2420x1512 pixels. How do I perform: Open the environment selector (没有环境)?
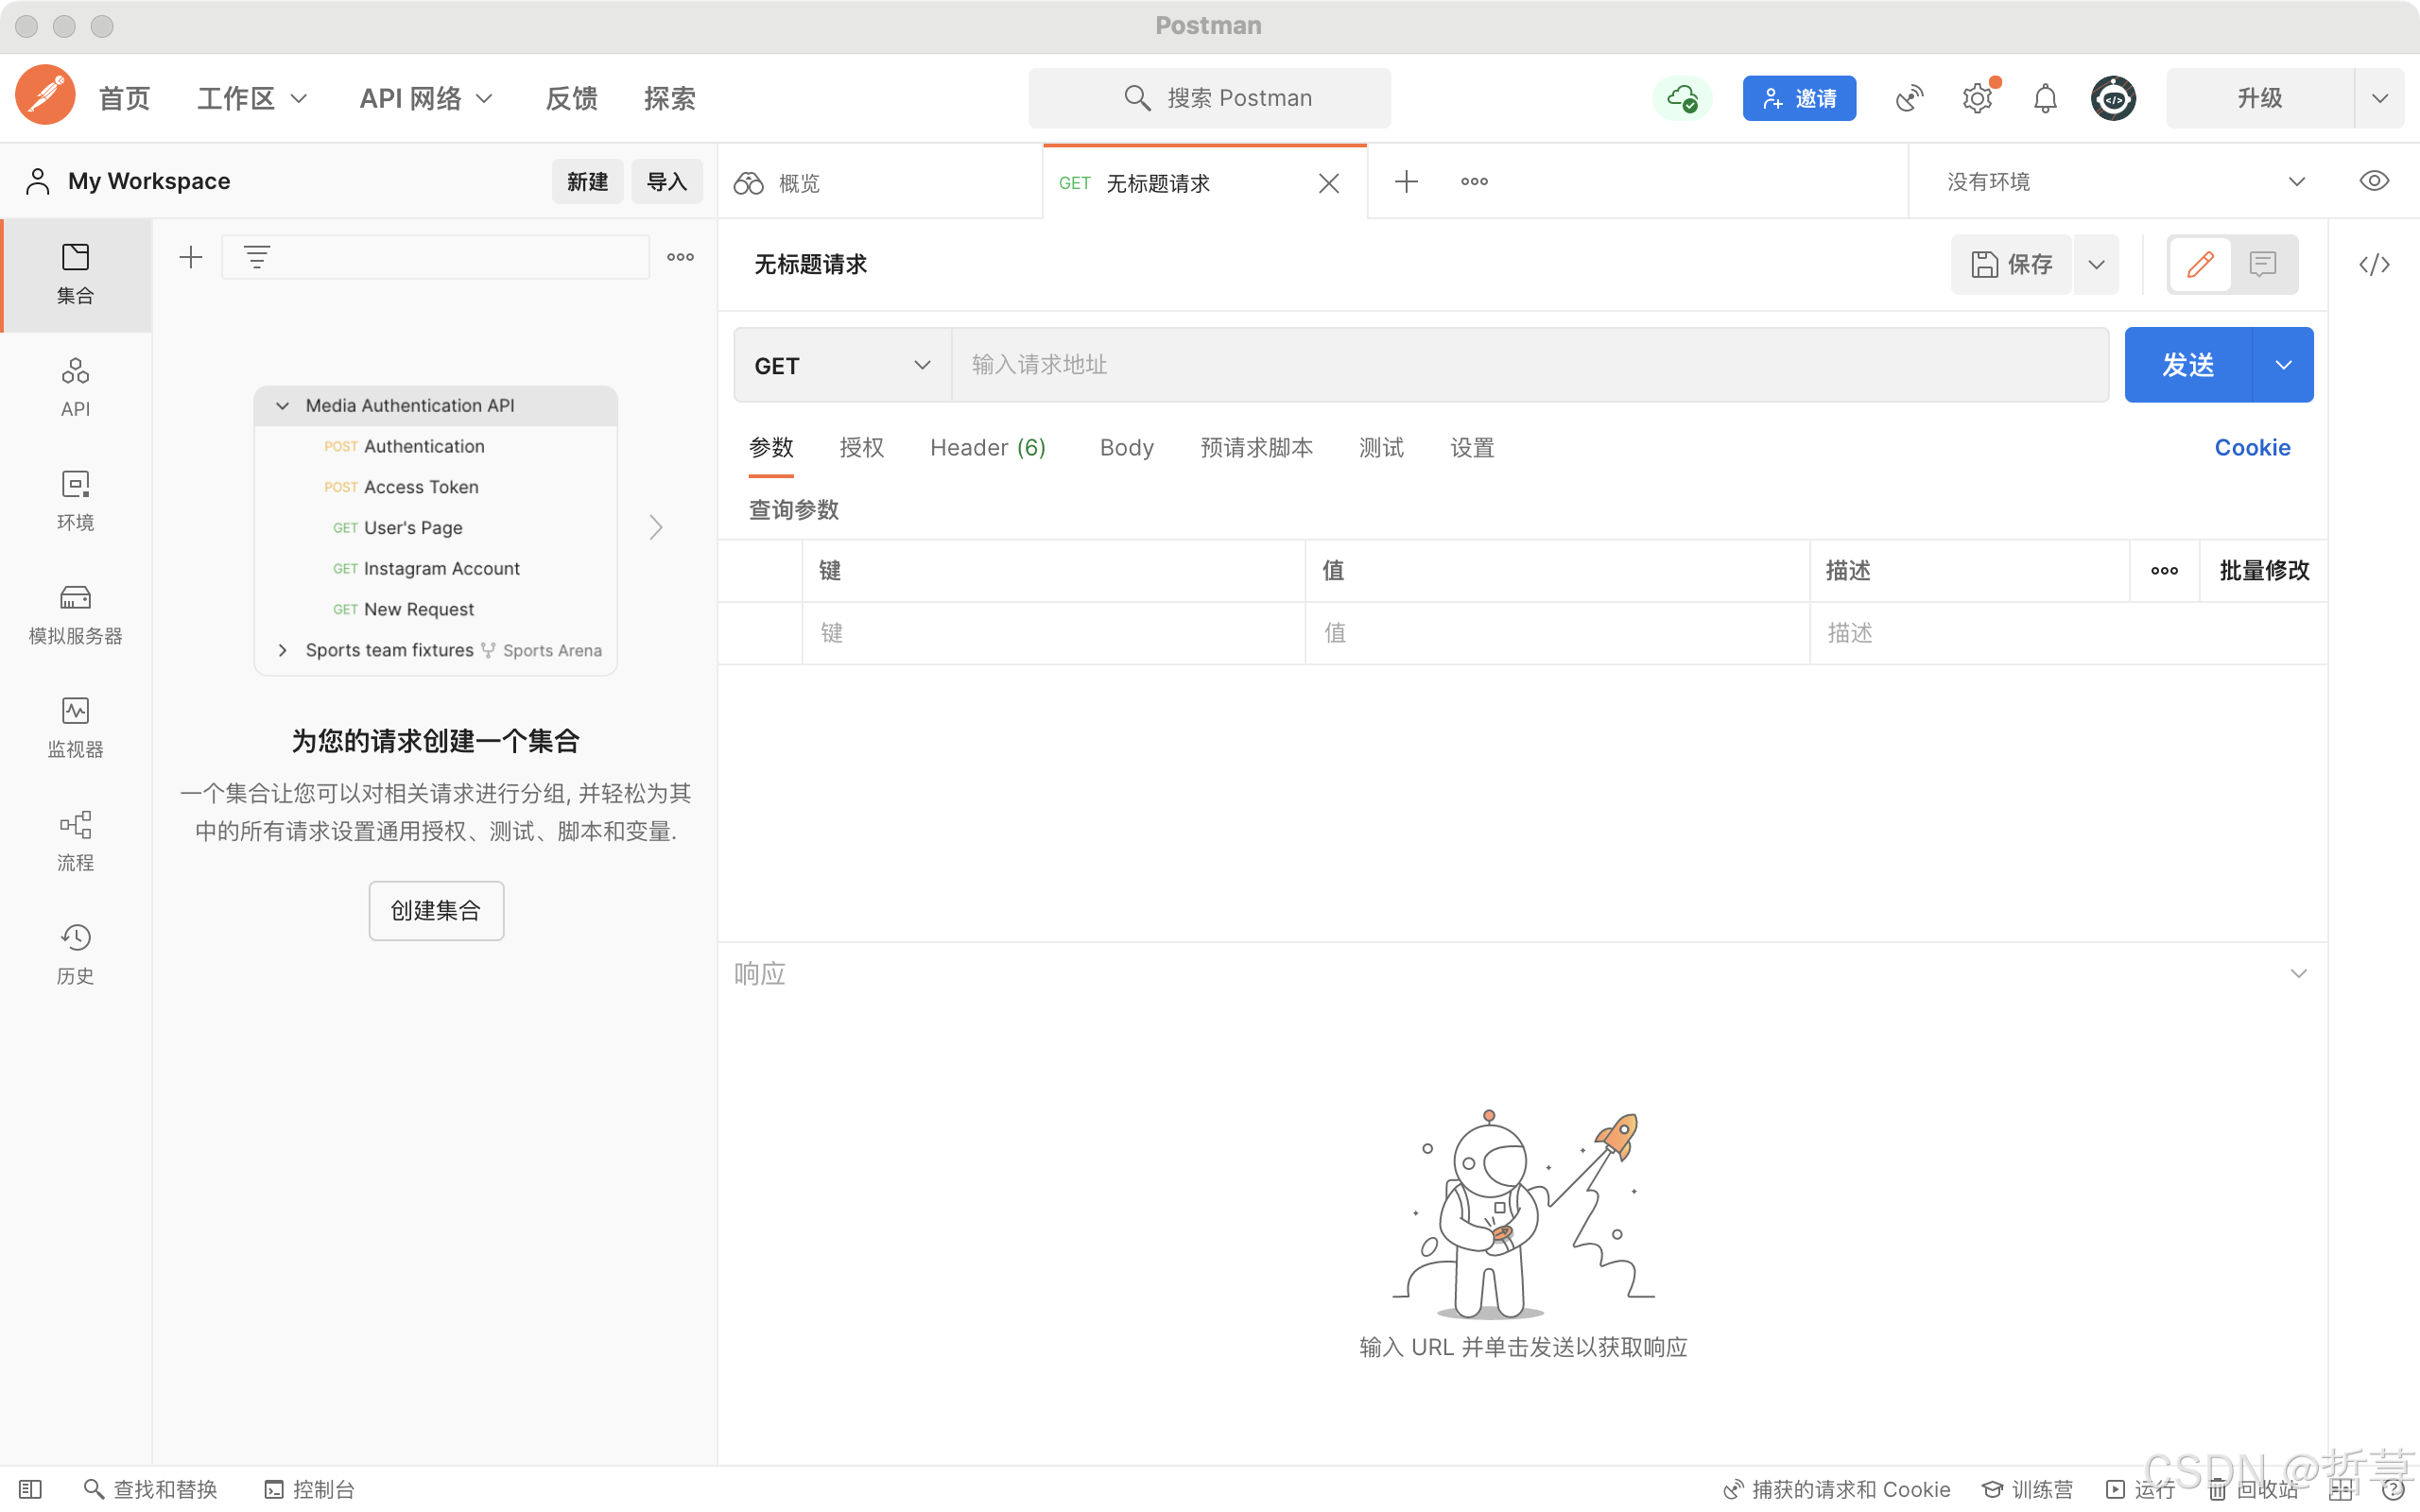(2125, 181)
